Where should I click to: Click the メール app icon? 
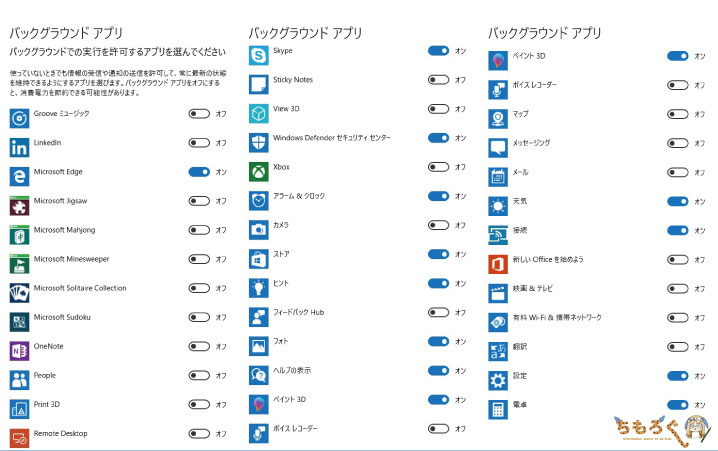coord(498,177)
